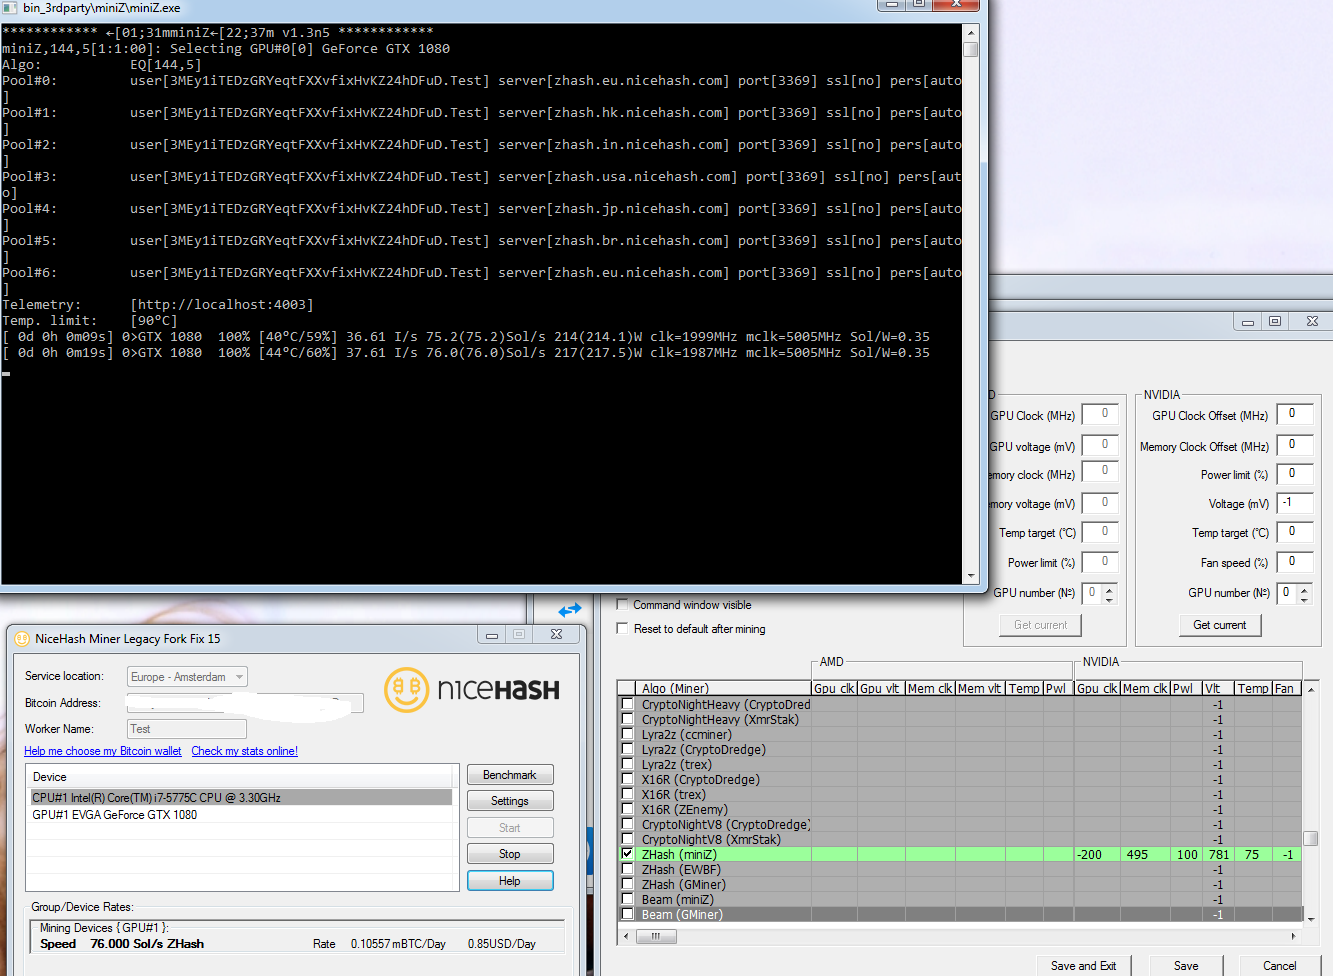Click the Worker Name input field
The height and width of the screenshot is (976, 1333).
(187, 729)
